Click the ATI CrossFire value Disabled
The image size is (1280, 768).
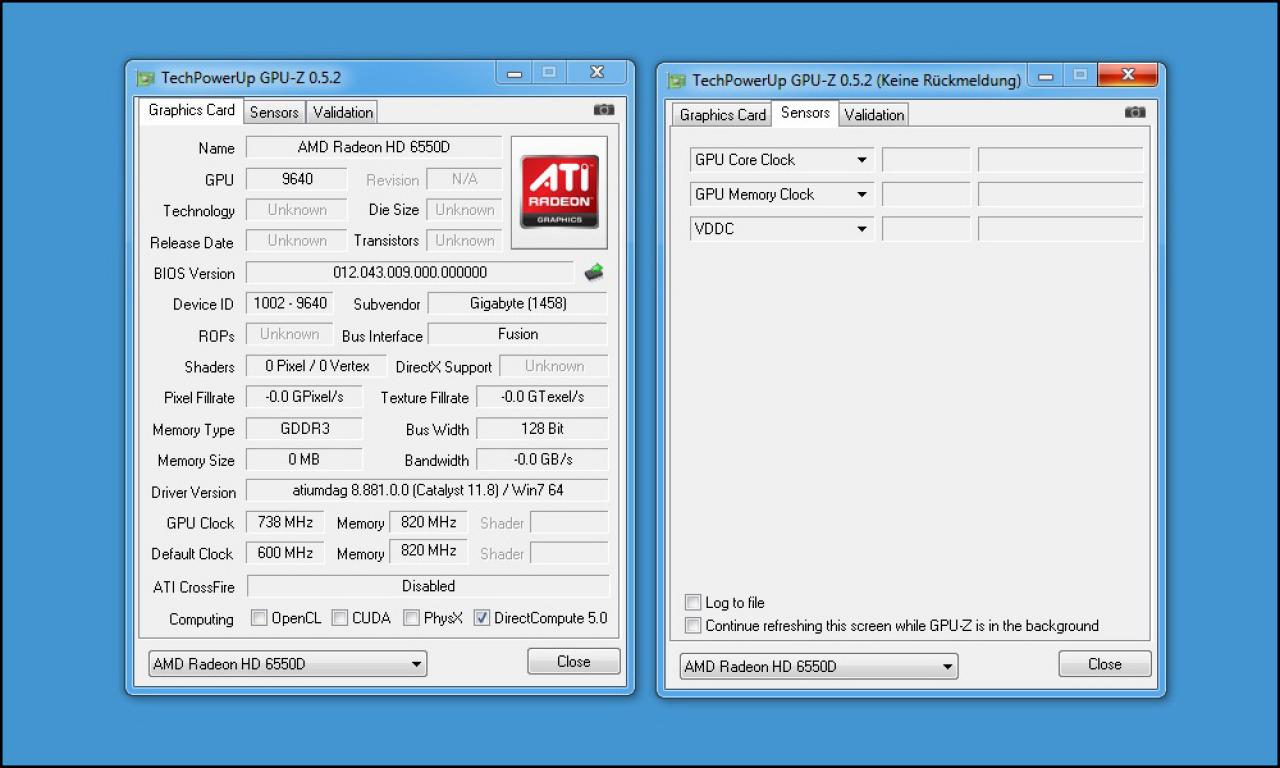tap(428, 586)
